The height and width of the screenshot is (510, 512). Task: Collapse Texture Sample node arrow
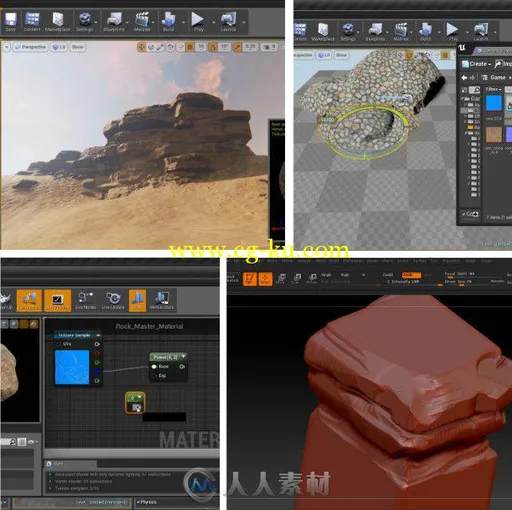(98, 335)
